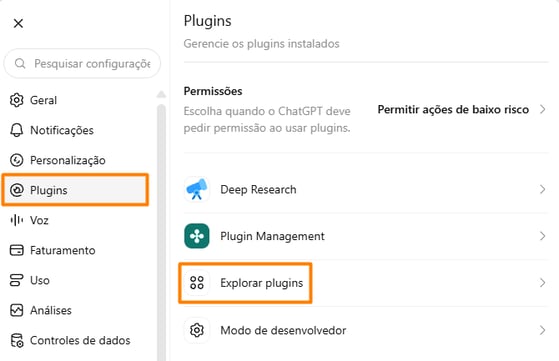
Task: Click the Análises chart icon
Action: point(16,310)
